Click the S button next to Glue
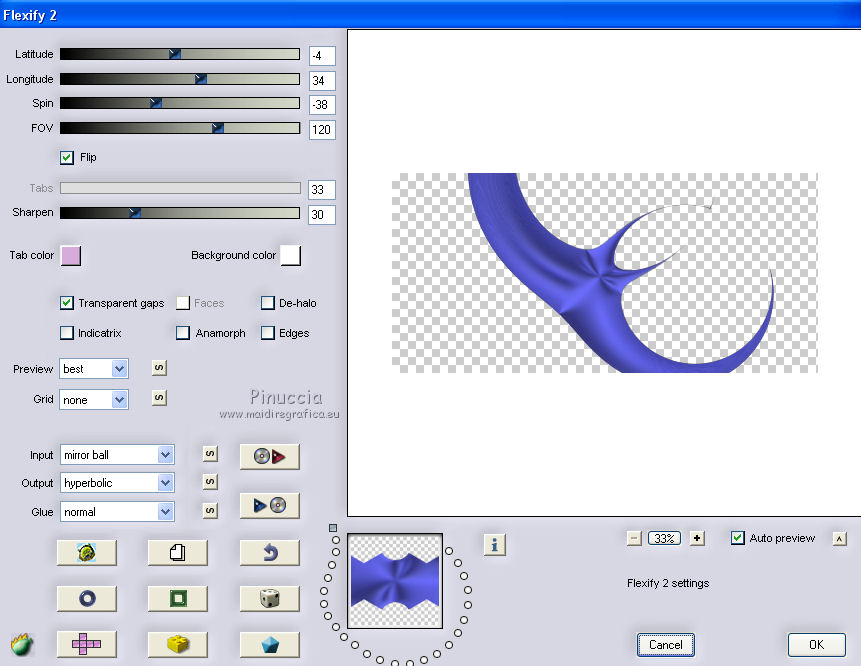 210,511
